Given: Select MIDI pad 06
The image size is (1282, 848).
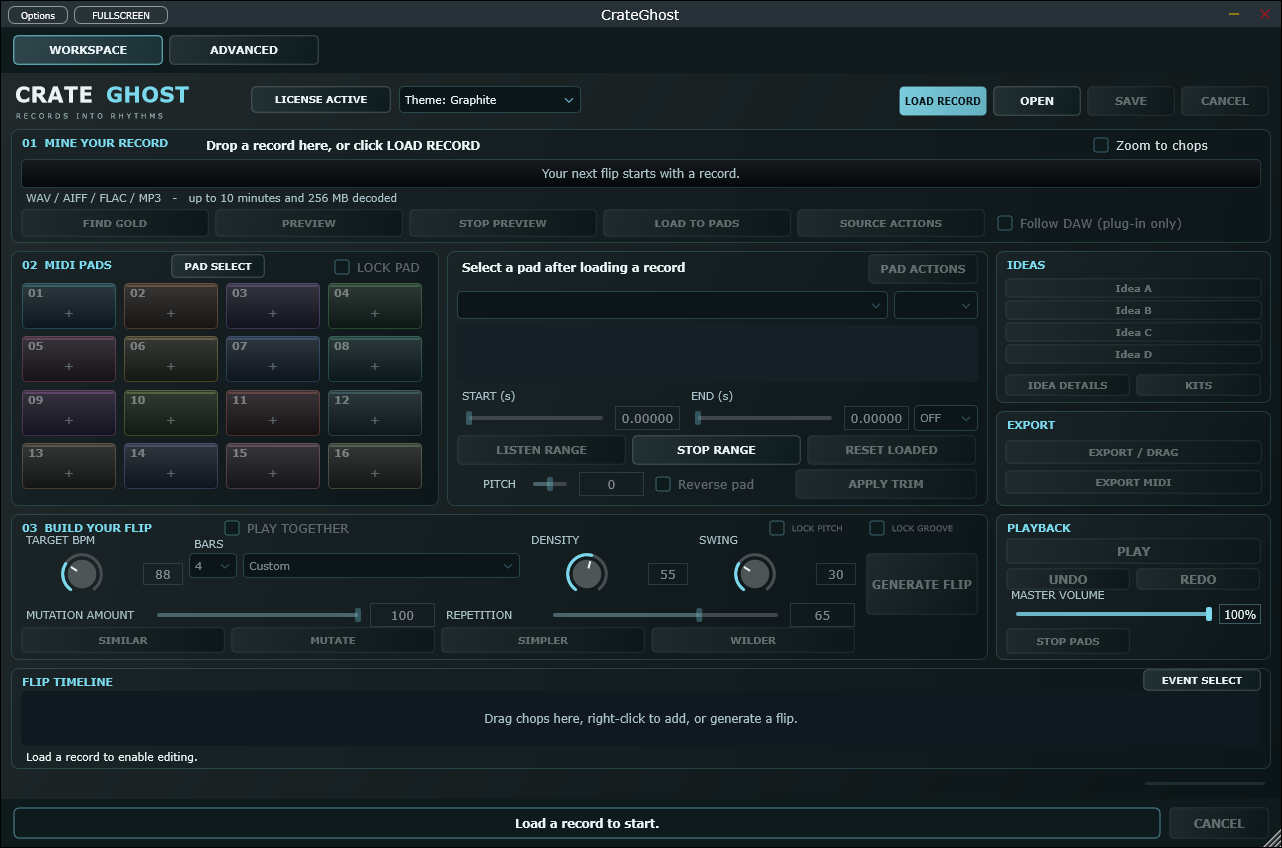Looking at the screenshot, I should click(171, 359).
